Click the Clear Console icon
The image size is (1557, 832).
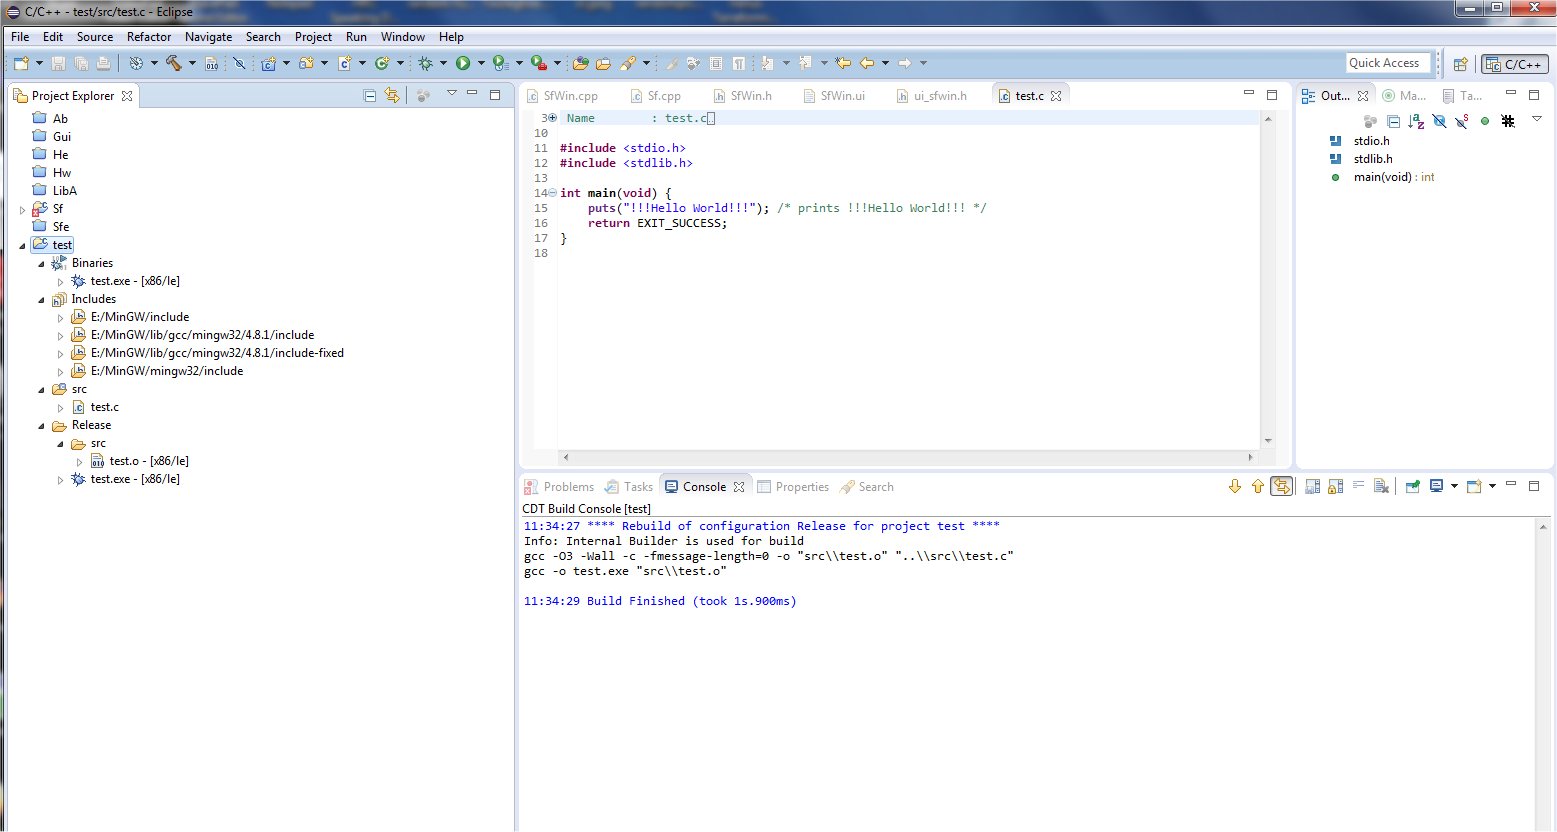(x=1381, y=487)
